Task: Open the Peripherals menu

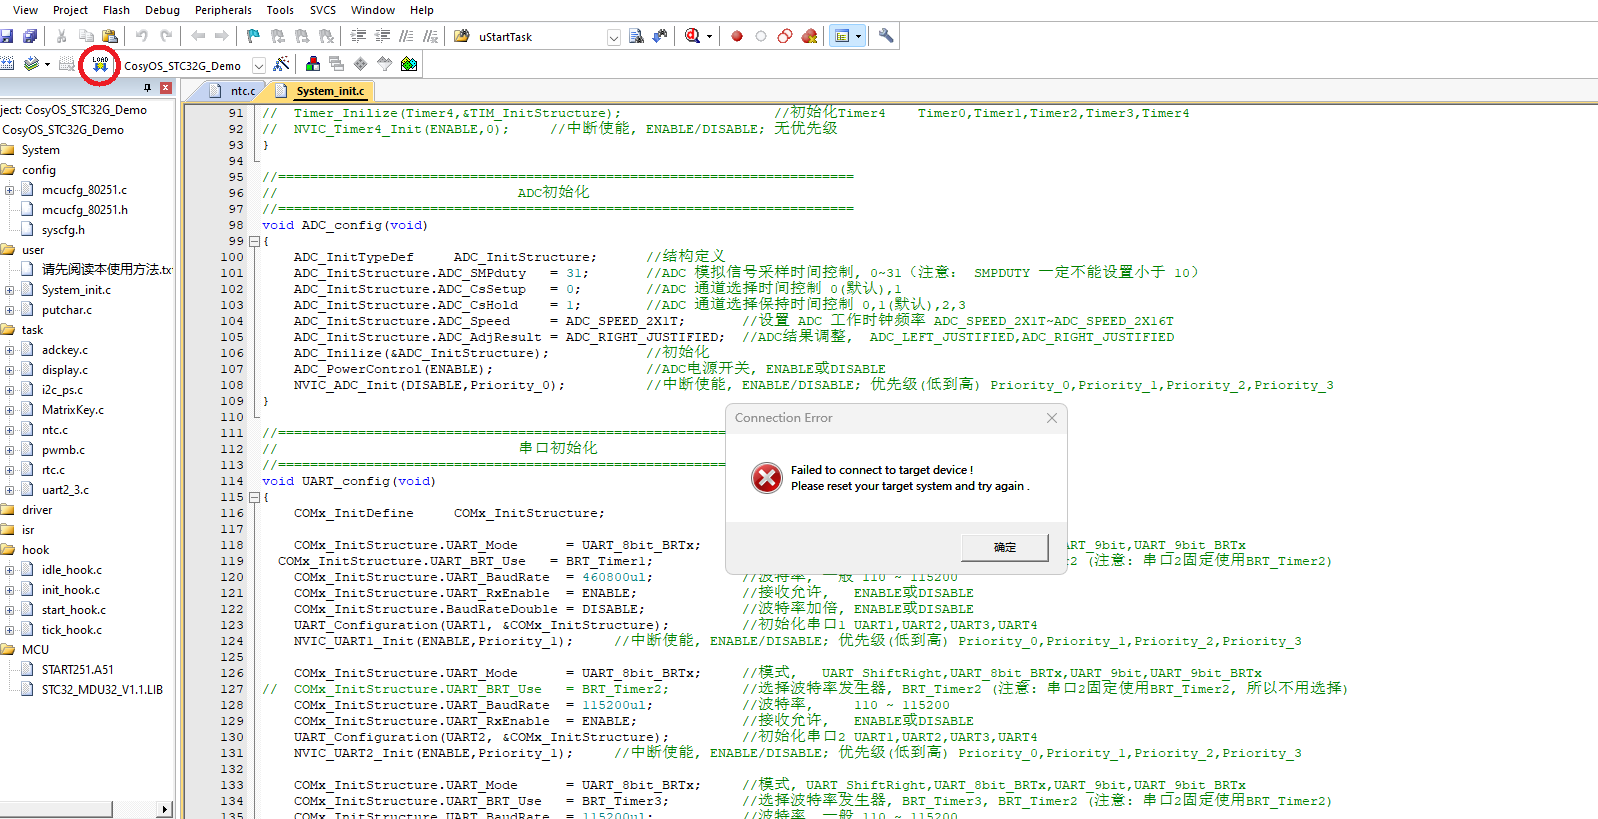Action: click(x=223, y=10)
